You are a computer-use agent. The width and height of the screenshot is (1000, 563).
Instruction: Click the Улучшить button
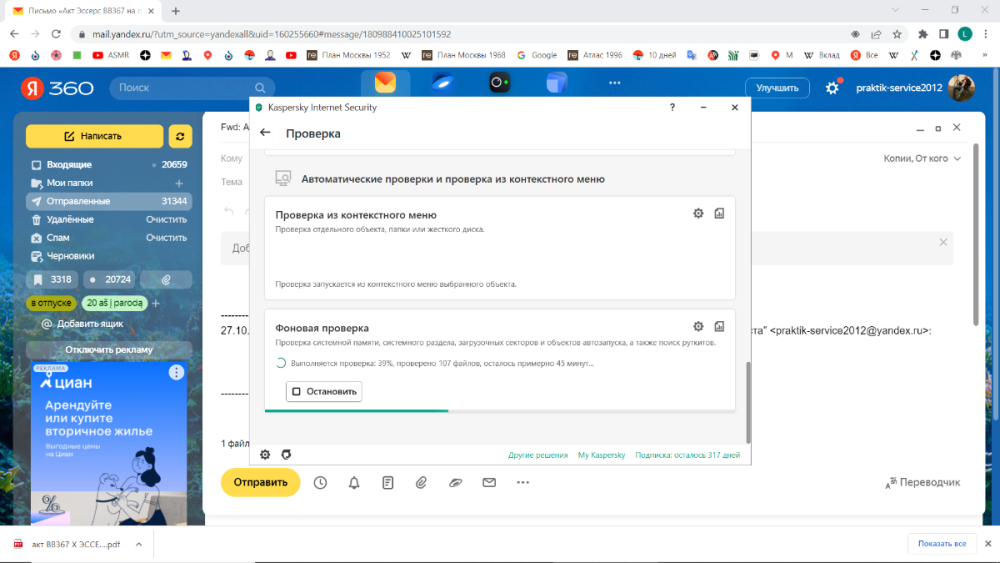point(777,88)
